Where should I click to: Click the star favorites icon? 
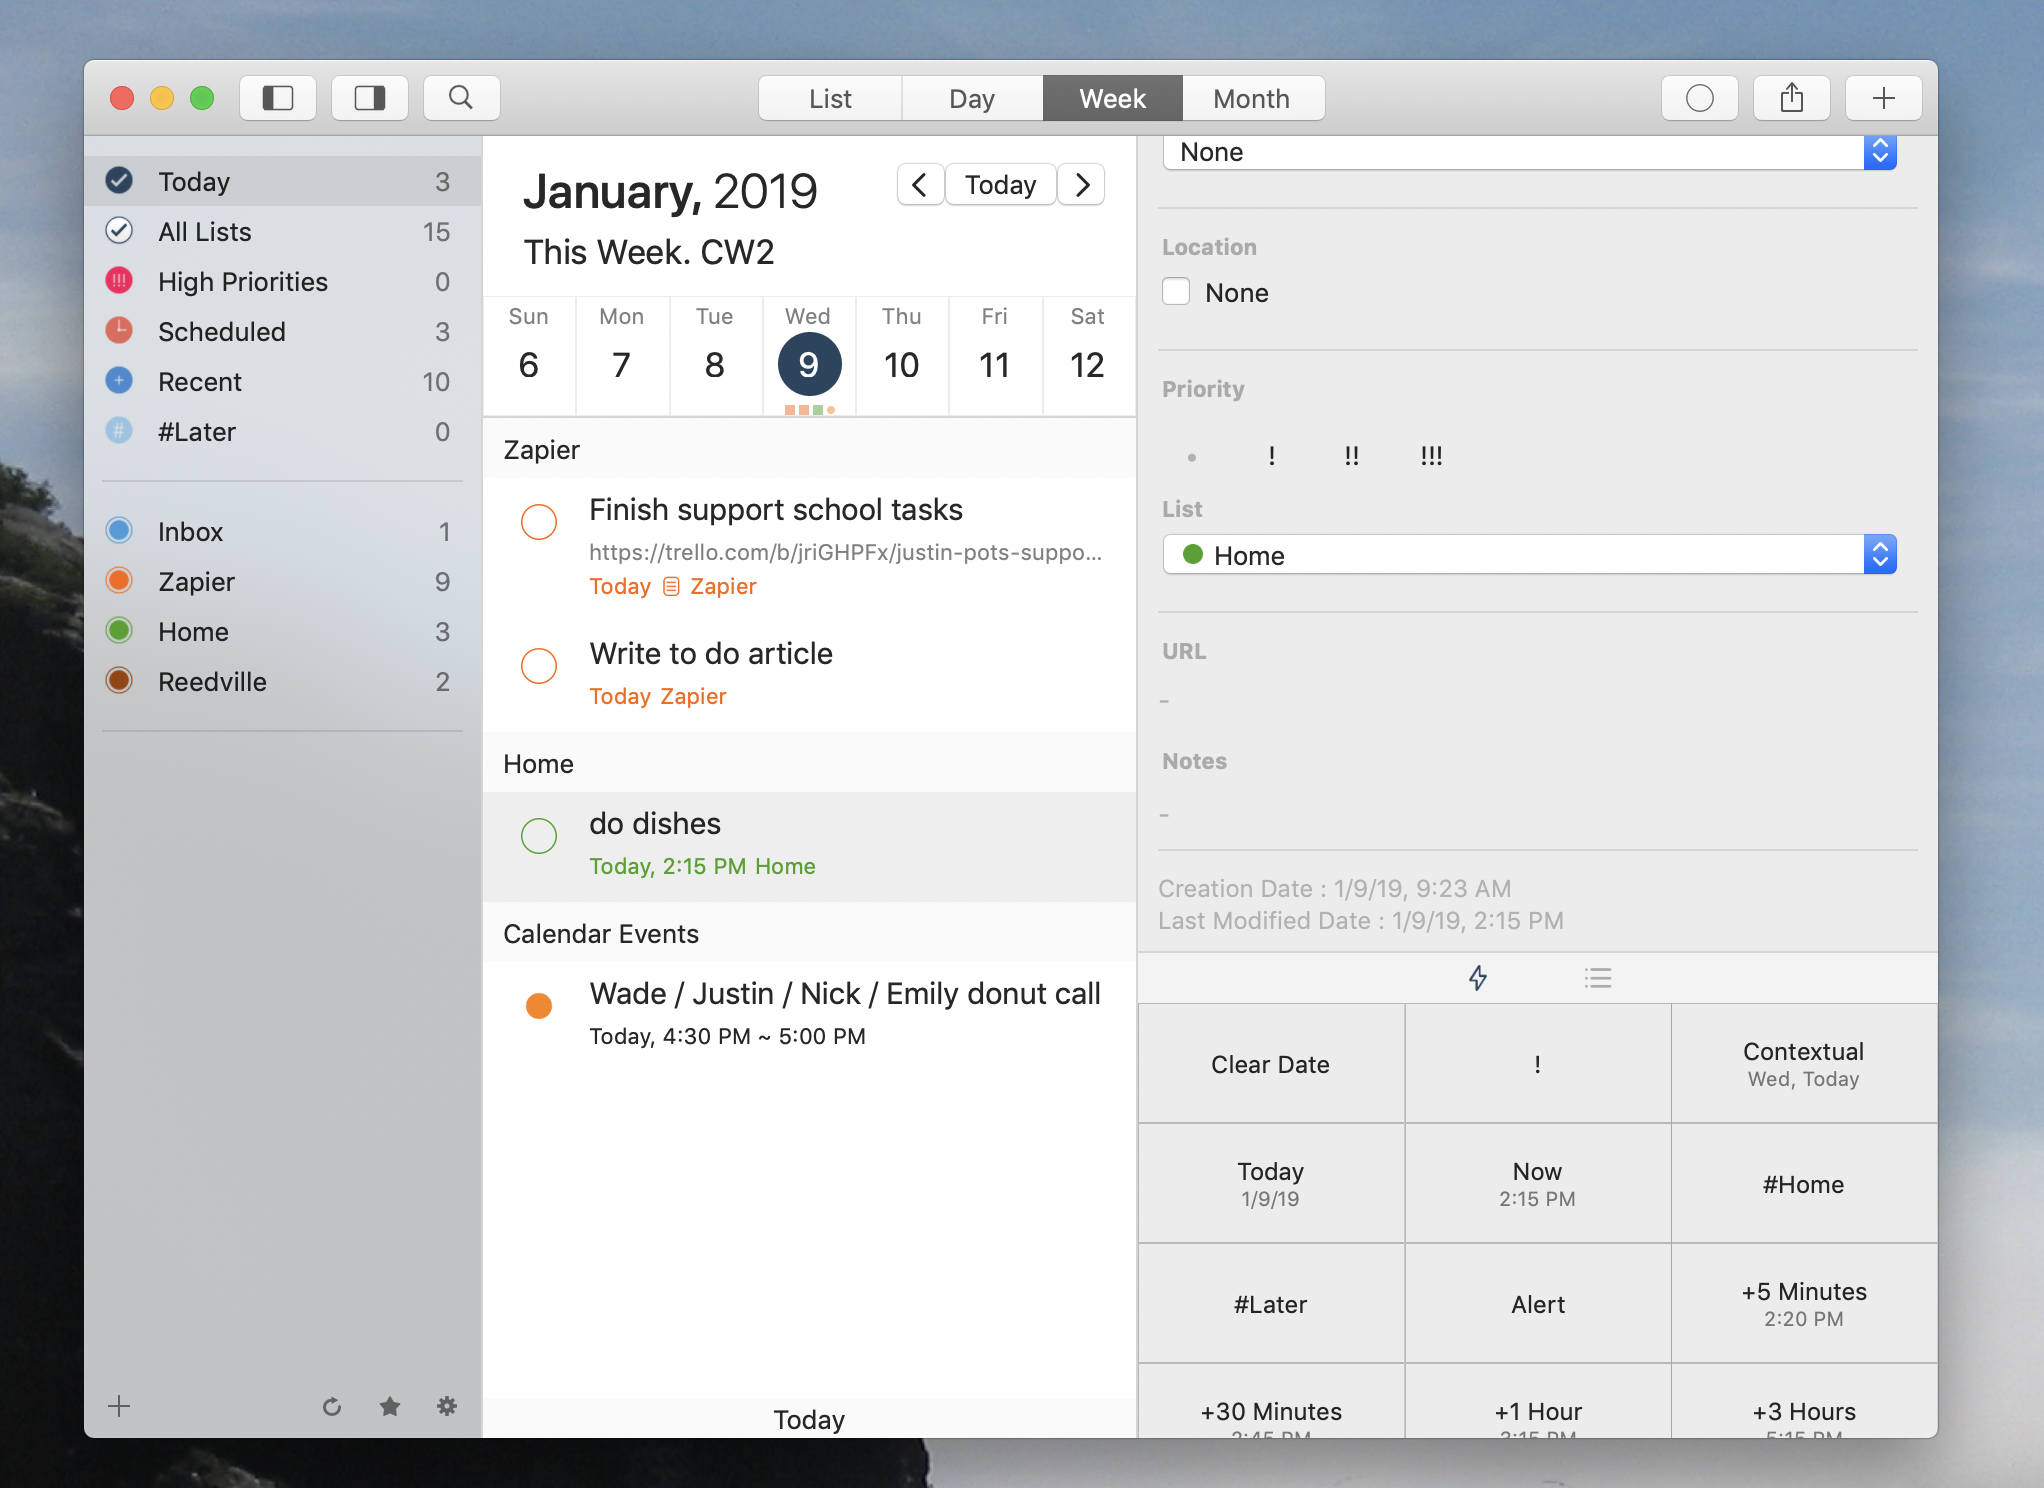point(390,1407)
